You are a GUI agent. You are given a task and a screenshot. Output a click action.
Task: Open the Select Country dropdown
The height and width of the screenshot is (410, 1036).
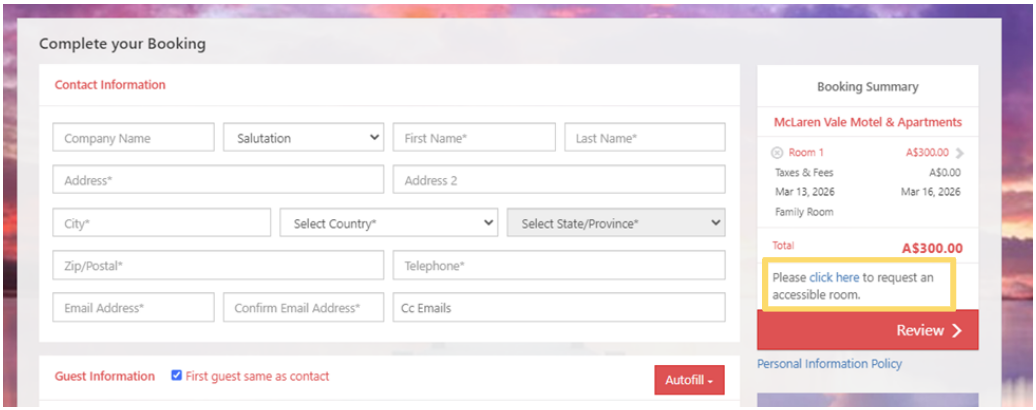tap(388, 222)
